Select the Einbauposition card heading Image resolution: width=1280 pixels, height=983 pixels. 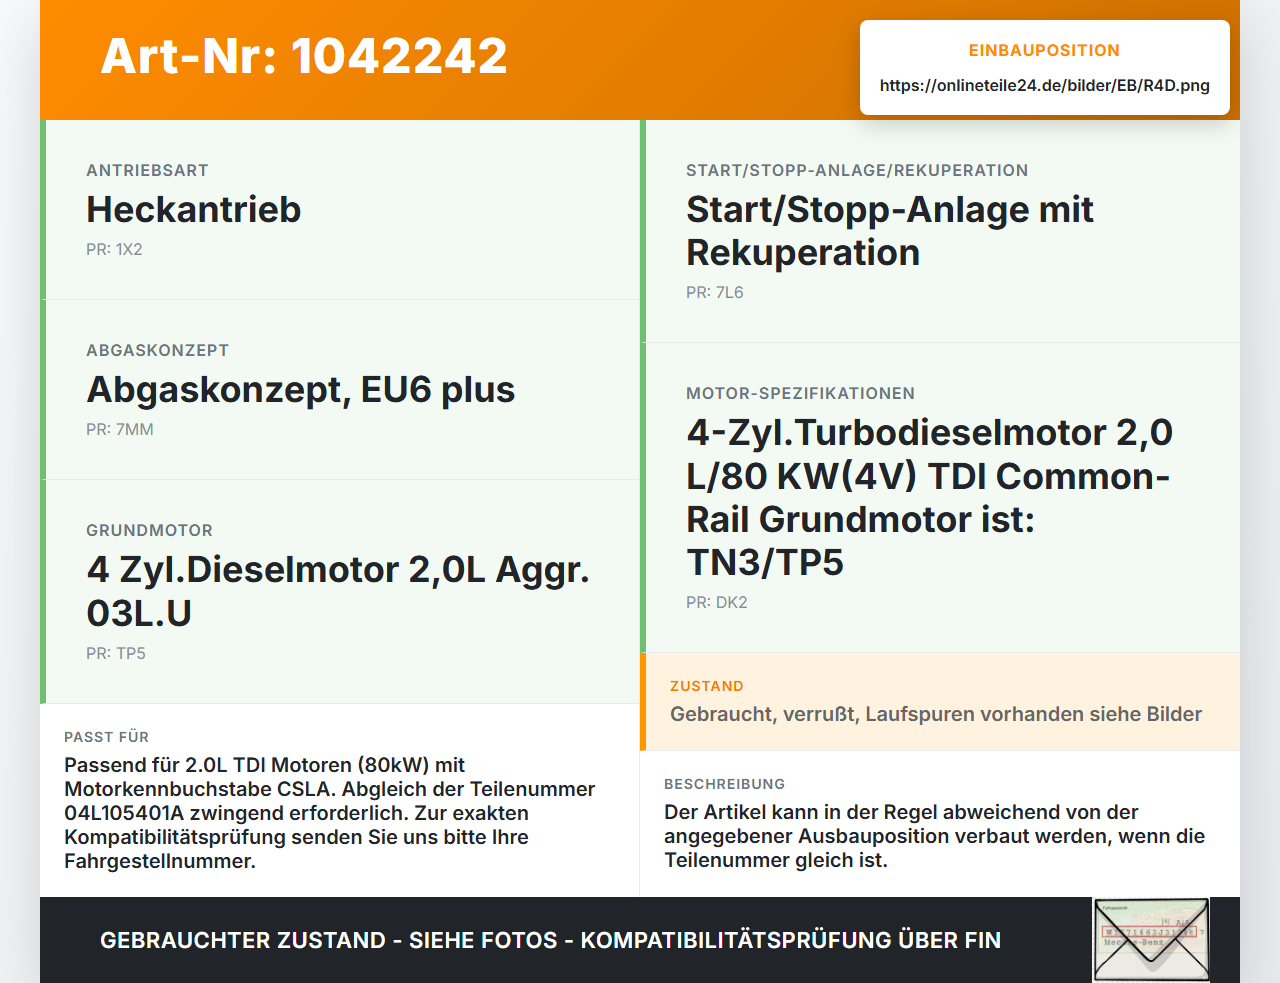click(1044, 50)
